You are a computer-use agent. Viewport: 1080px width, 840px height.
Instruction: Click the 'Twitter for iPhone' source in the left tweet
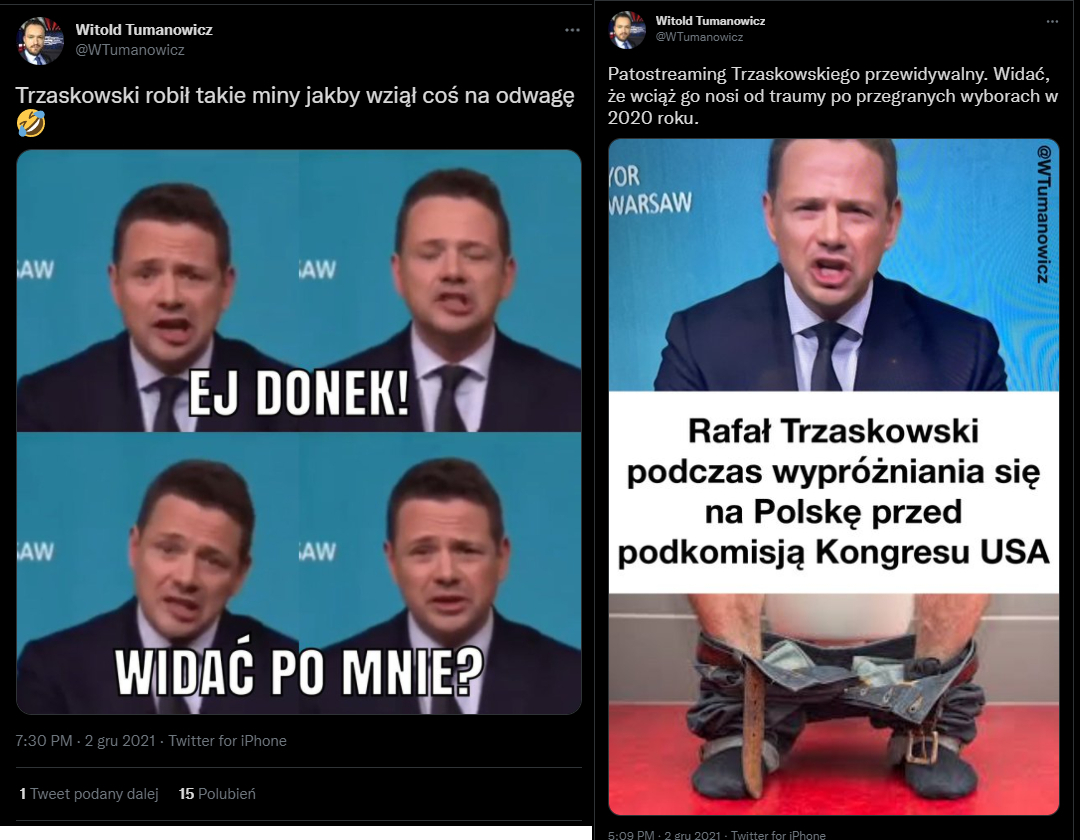(227, 741)
